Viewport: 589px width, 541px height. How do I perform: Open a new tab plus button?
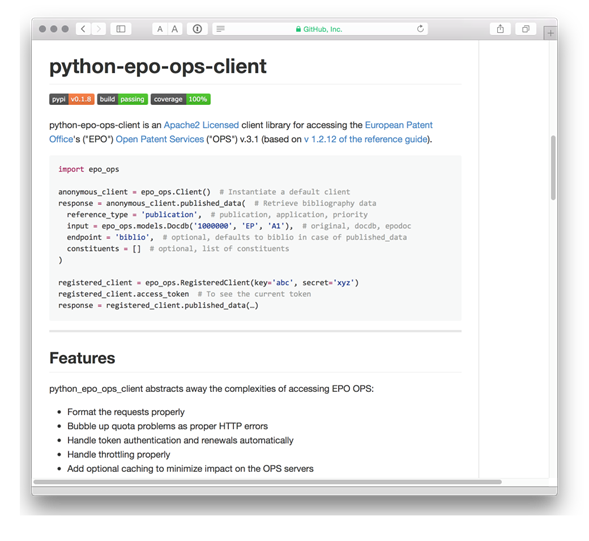tap(550, 33)
